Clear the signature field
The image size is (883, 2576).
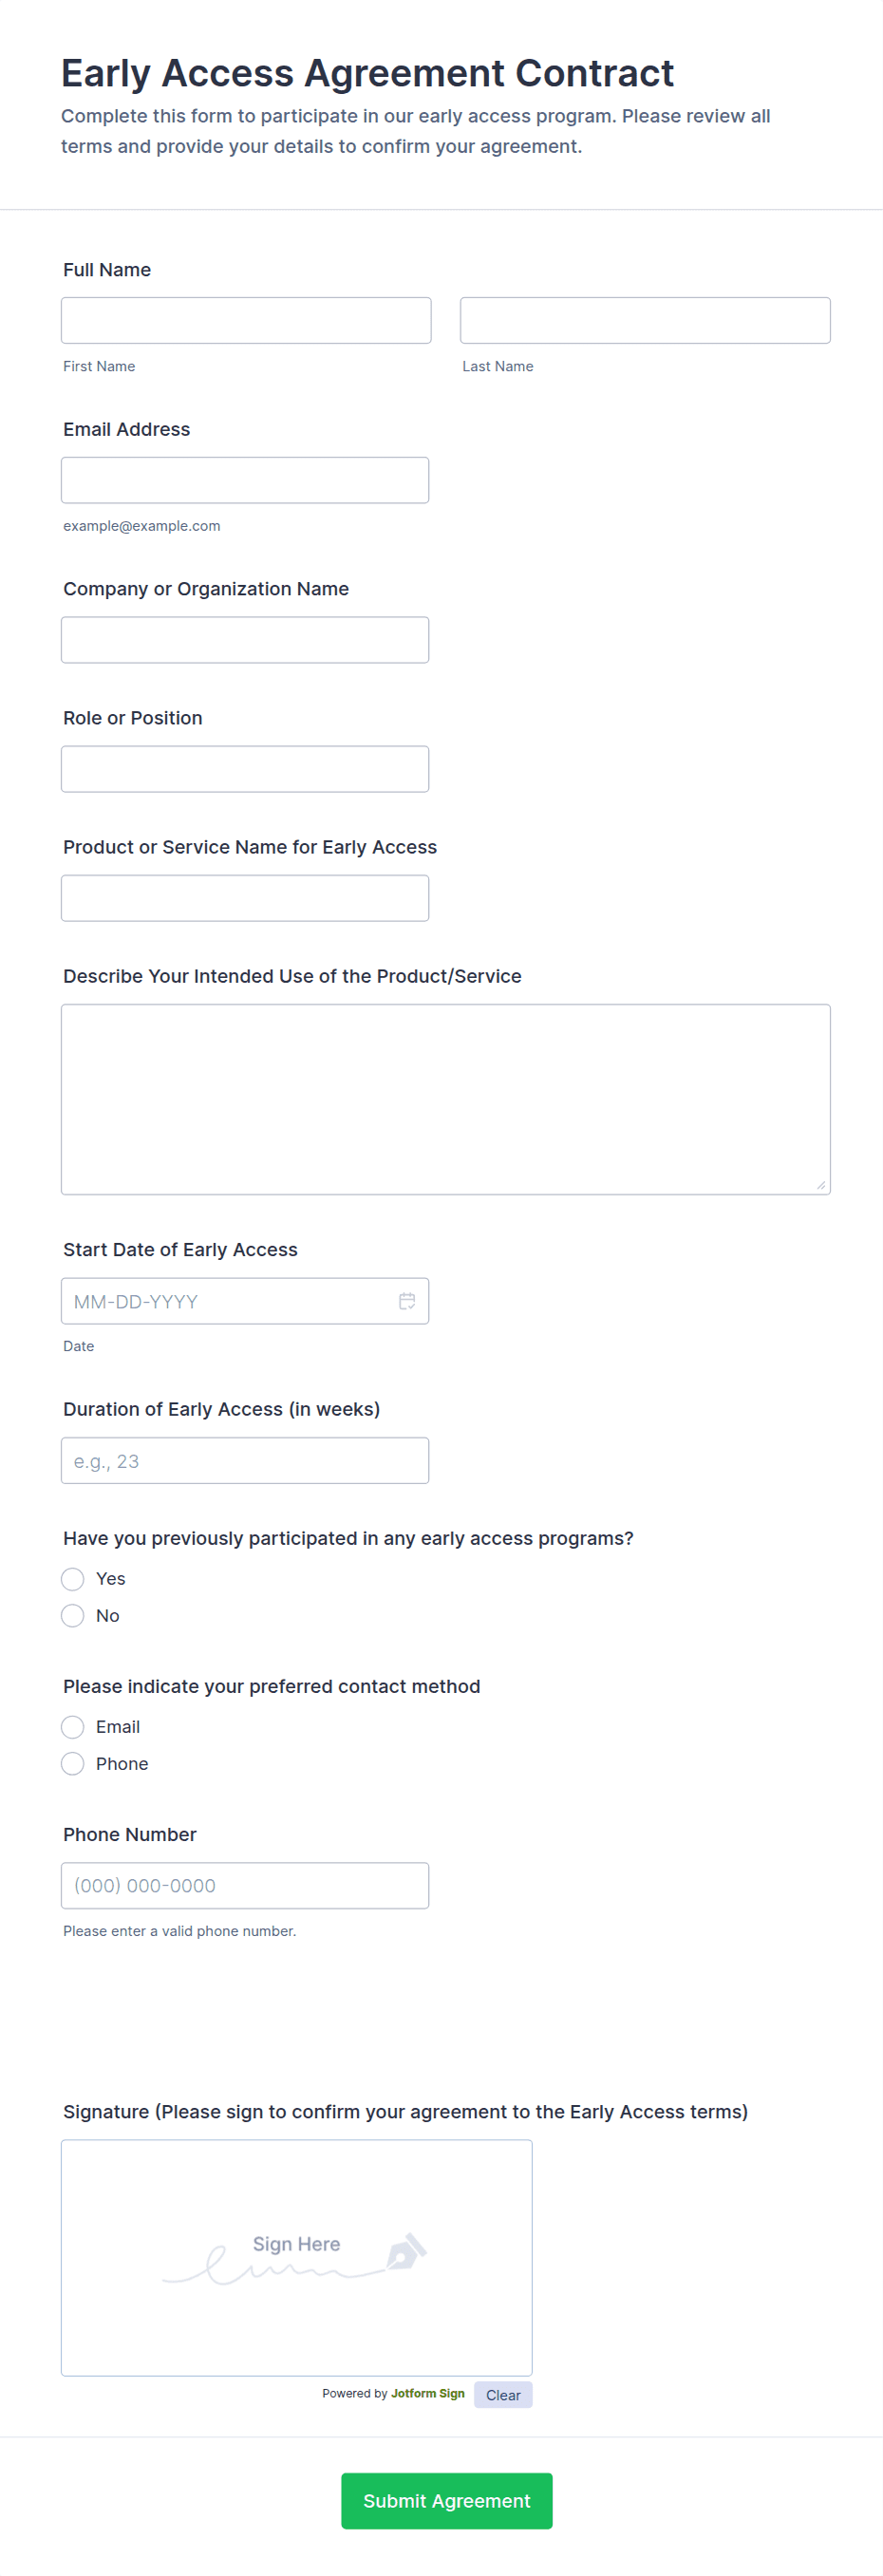click(503, 2395)
